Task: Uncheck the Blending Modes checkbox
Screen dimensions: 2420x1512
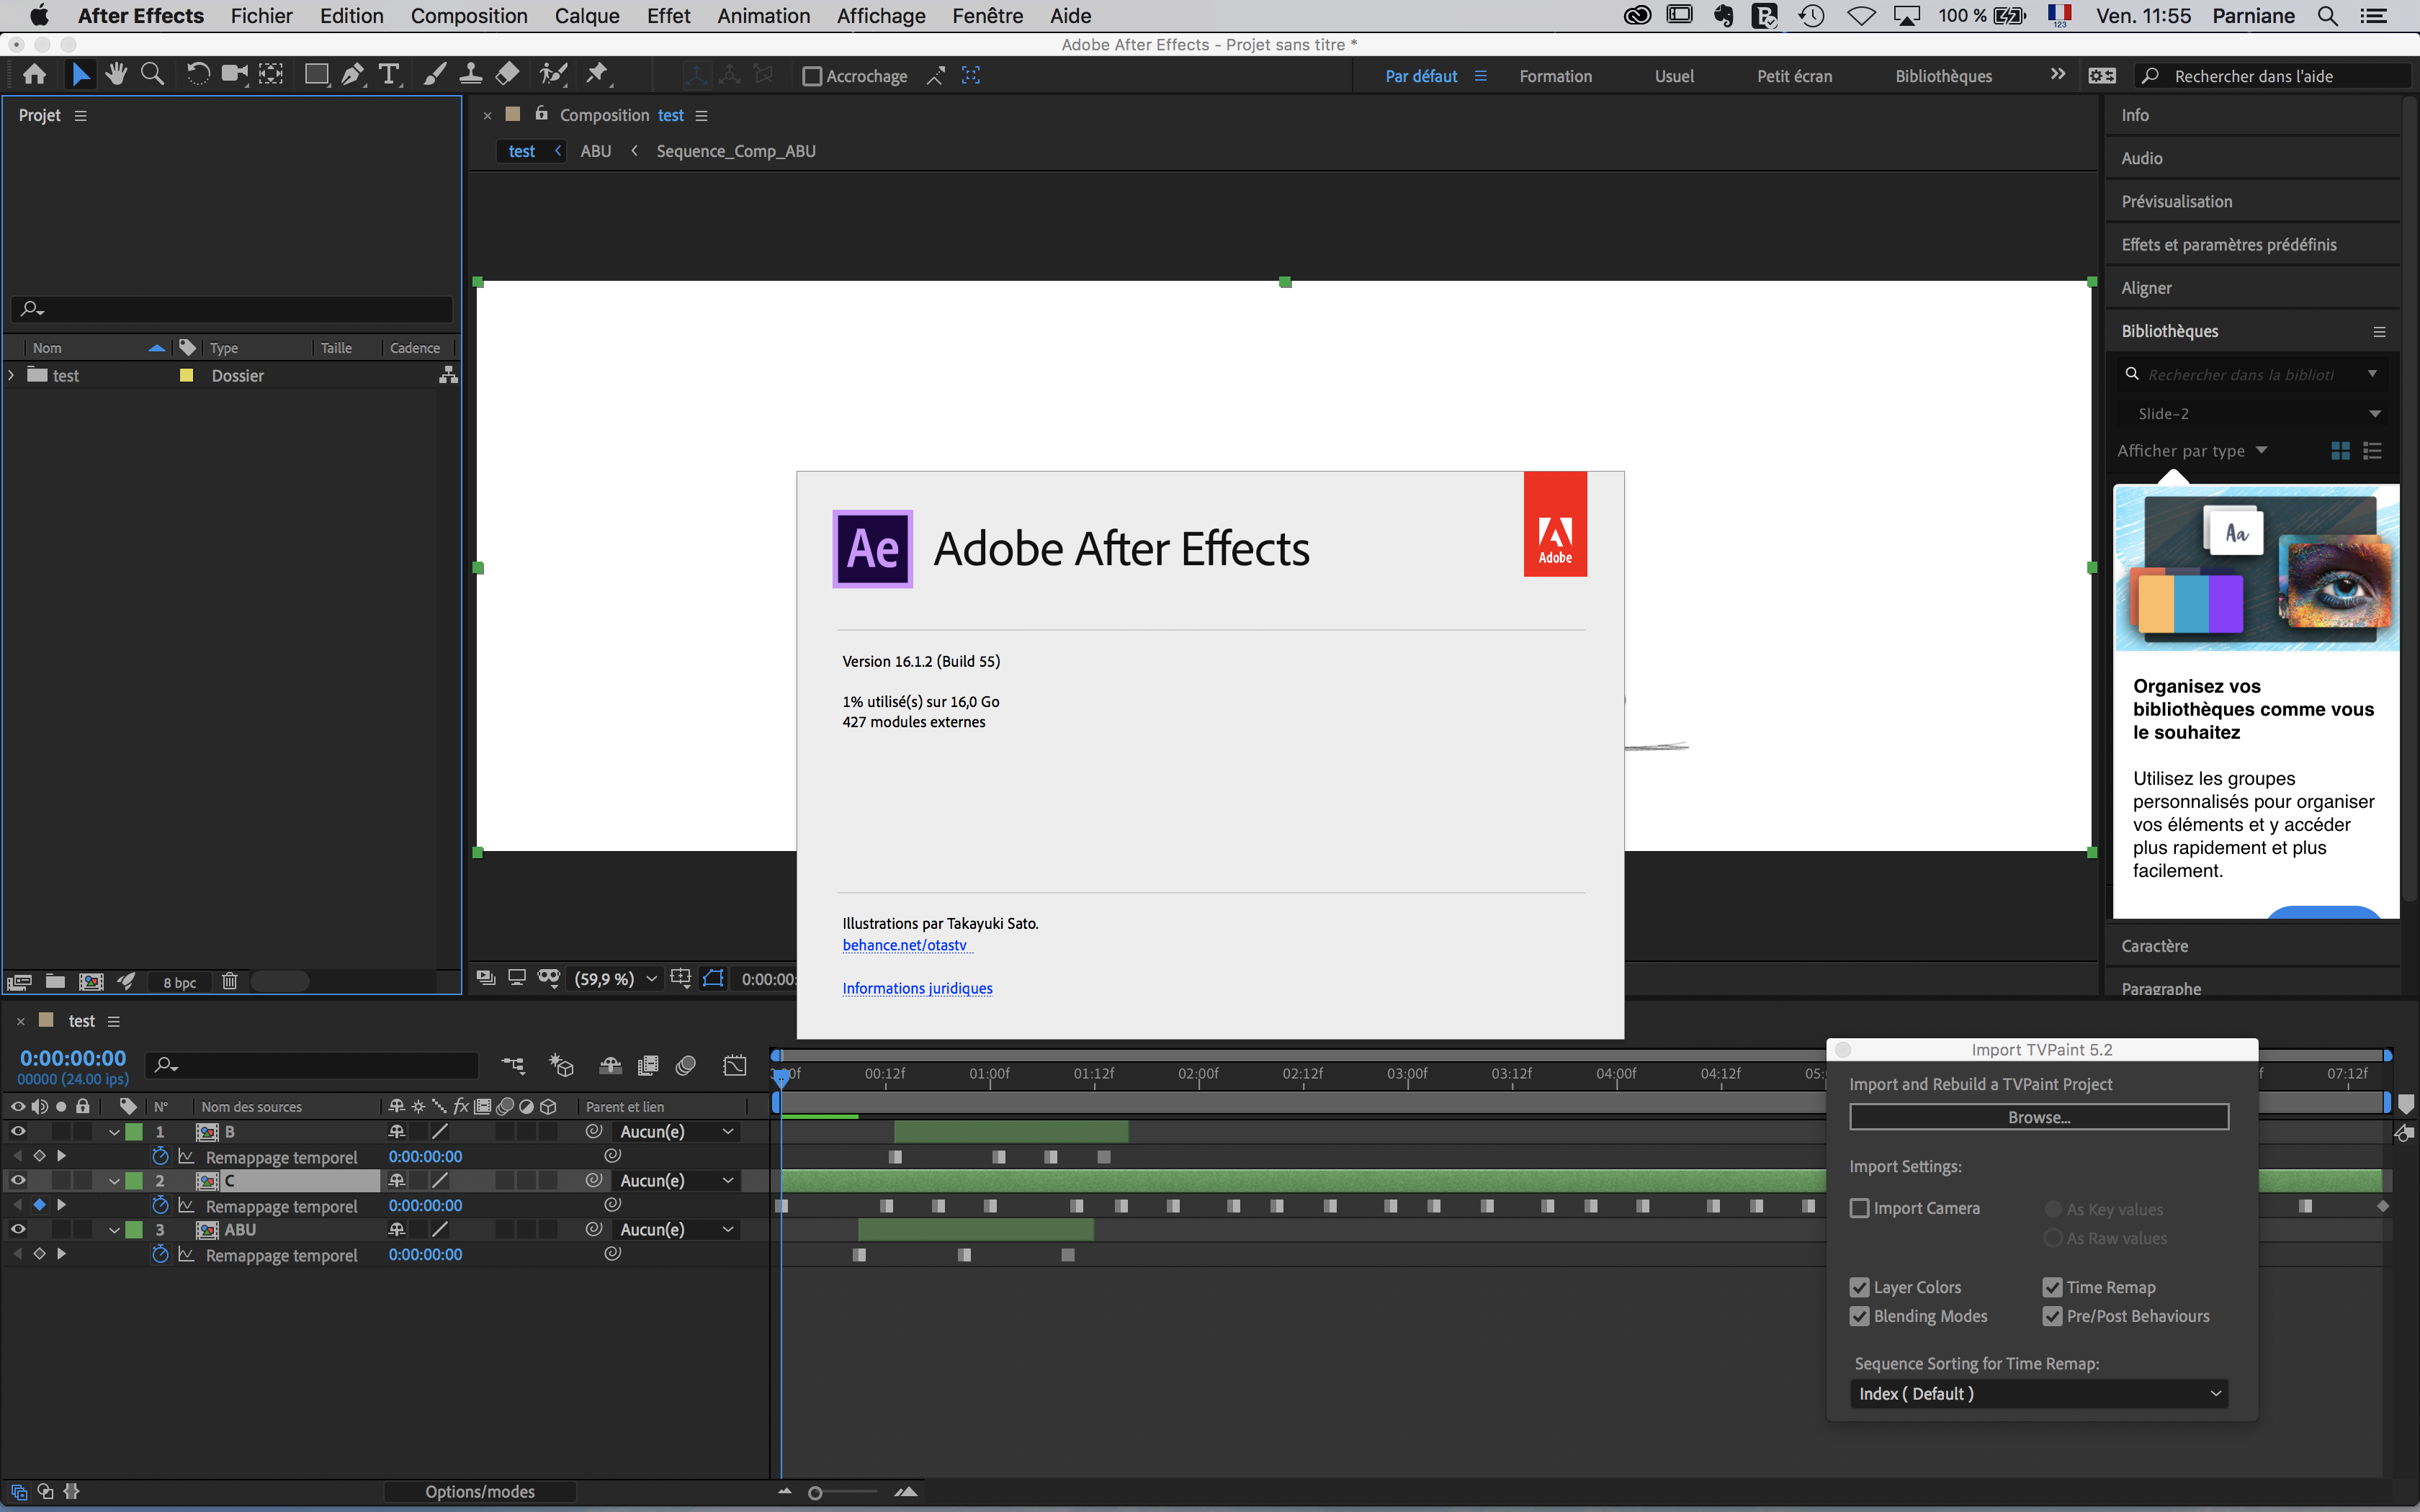Action: (1859, 1316)
